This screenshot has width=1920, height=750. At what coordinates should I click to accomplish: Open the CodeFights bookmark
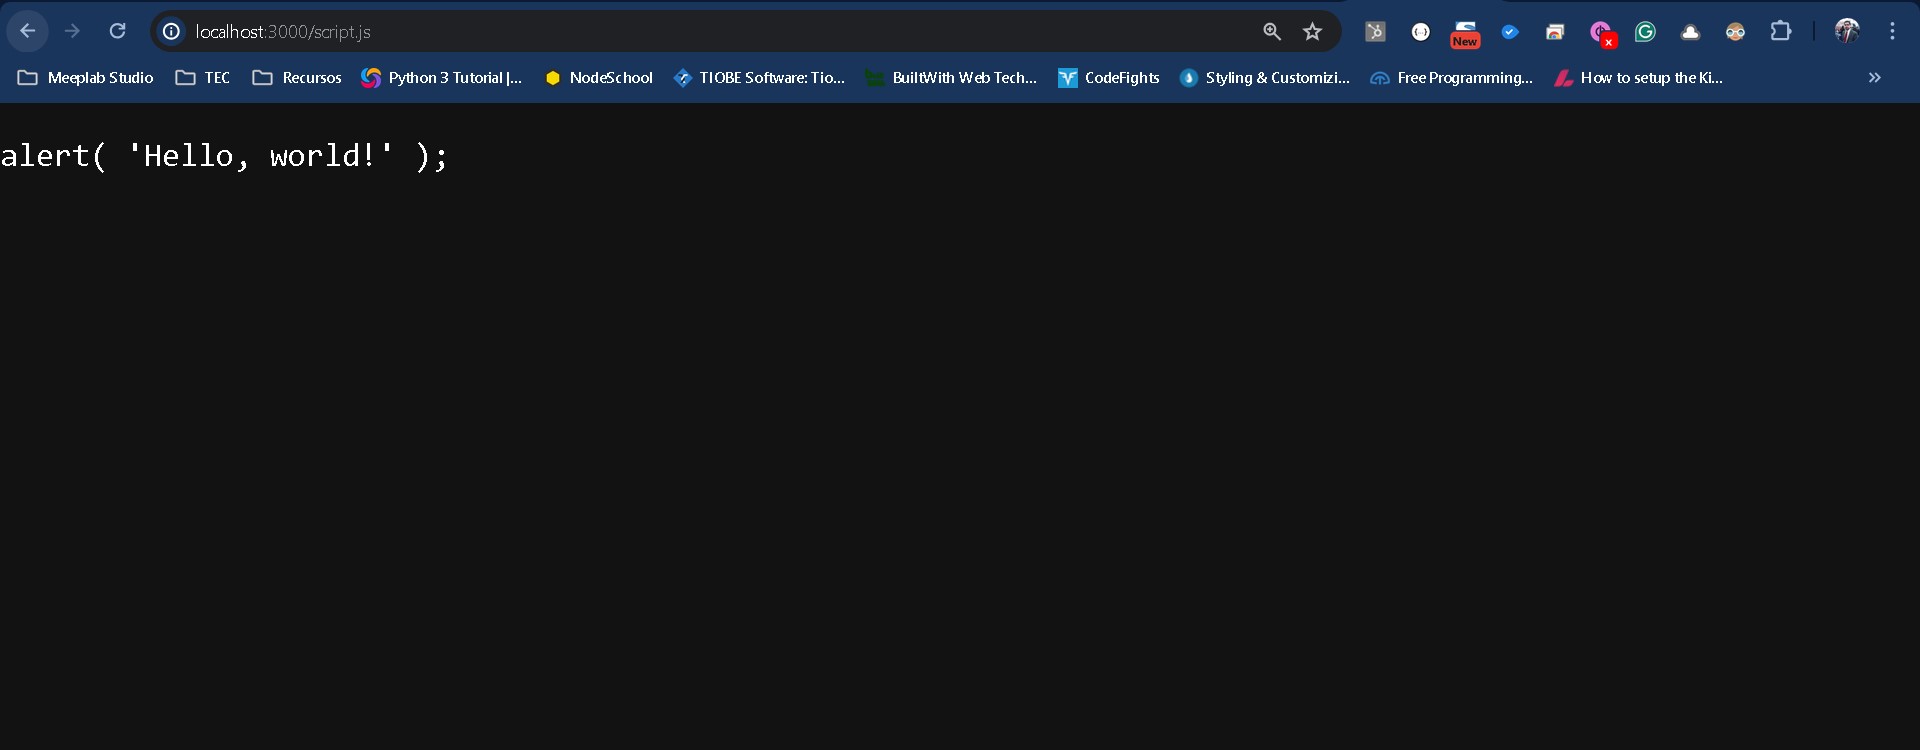1109,78
